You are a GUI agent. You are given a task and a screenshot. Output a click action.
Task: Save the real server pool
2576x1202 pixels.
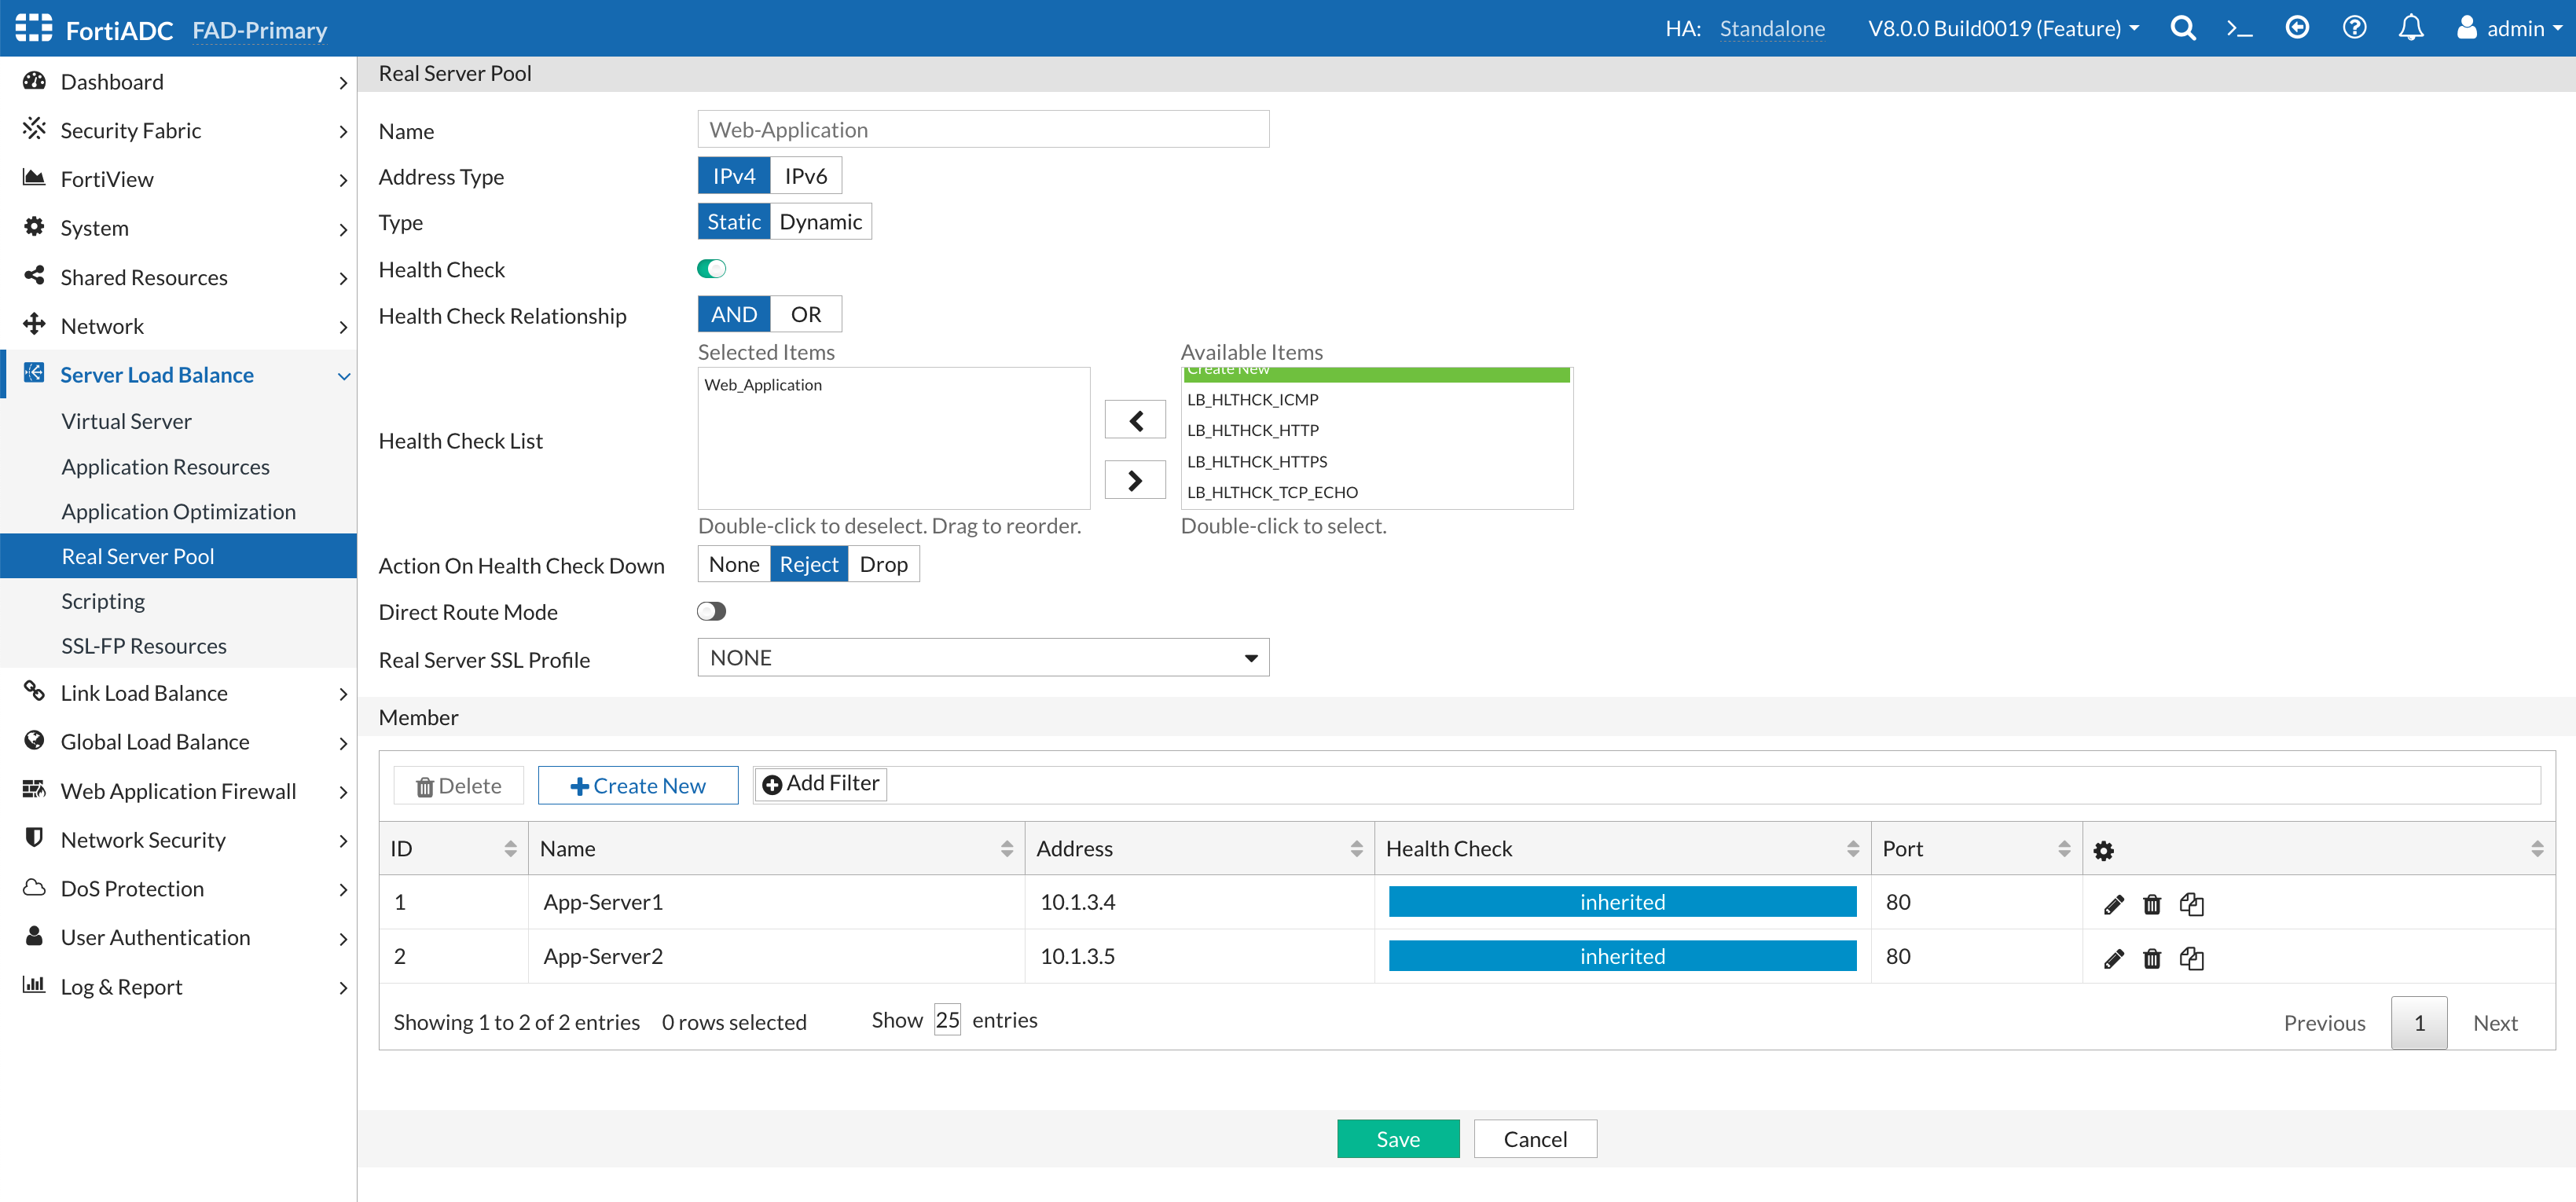point(1397,1139)
